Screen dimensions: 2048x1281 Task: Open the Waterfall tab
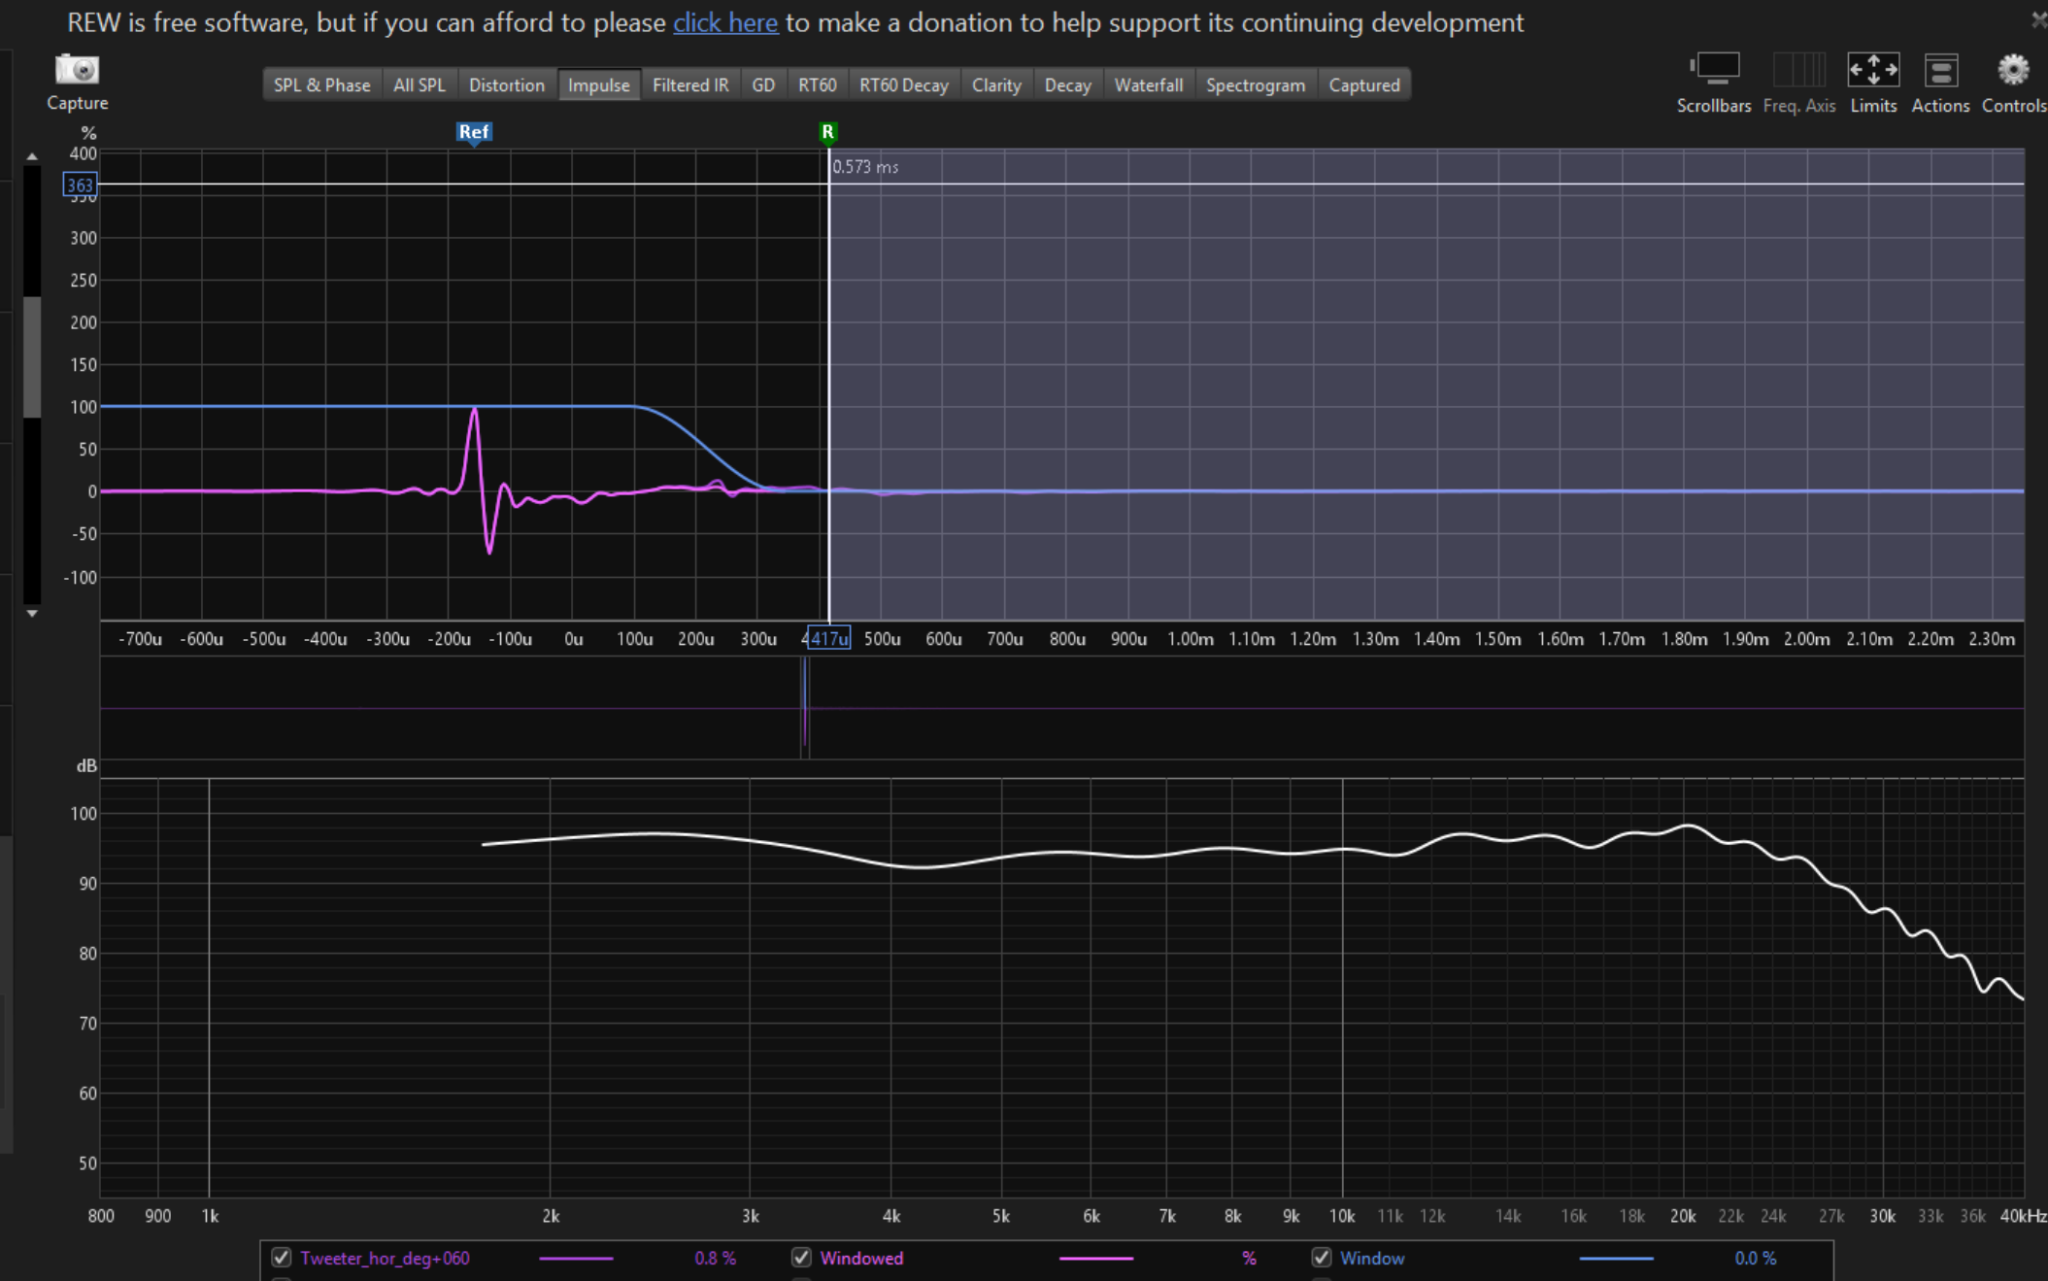coord(1149,85)
